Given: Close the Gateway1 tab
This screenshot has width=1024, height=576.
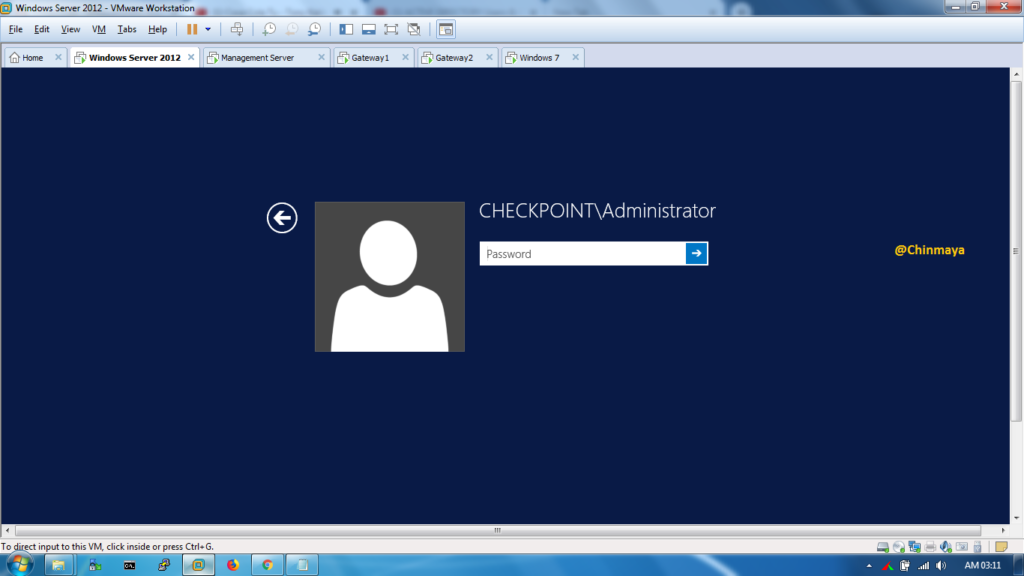Looking at the screenshot, I should (406, 57).
